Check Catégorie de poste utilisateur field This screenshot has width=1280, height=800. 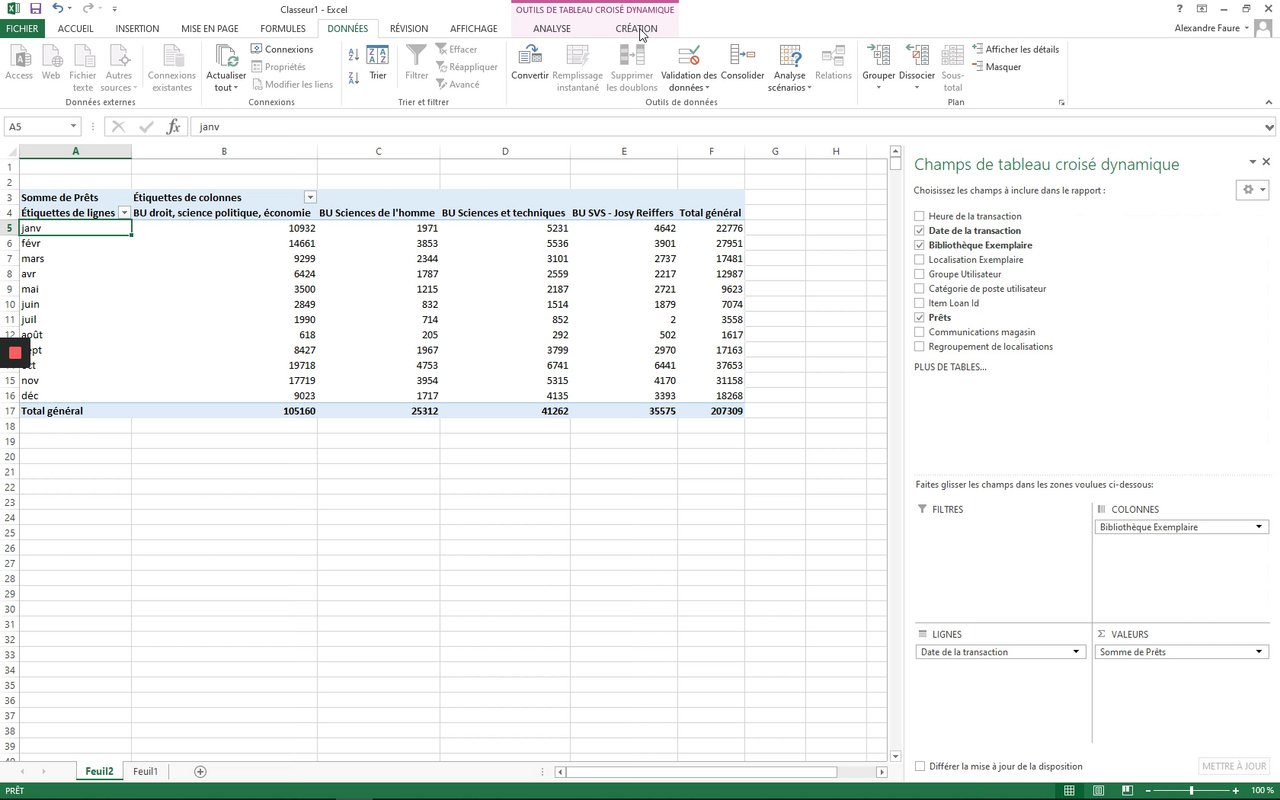point(919,289)
